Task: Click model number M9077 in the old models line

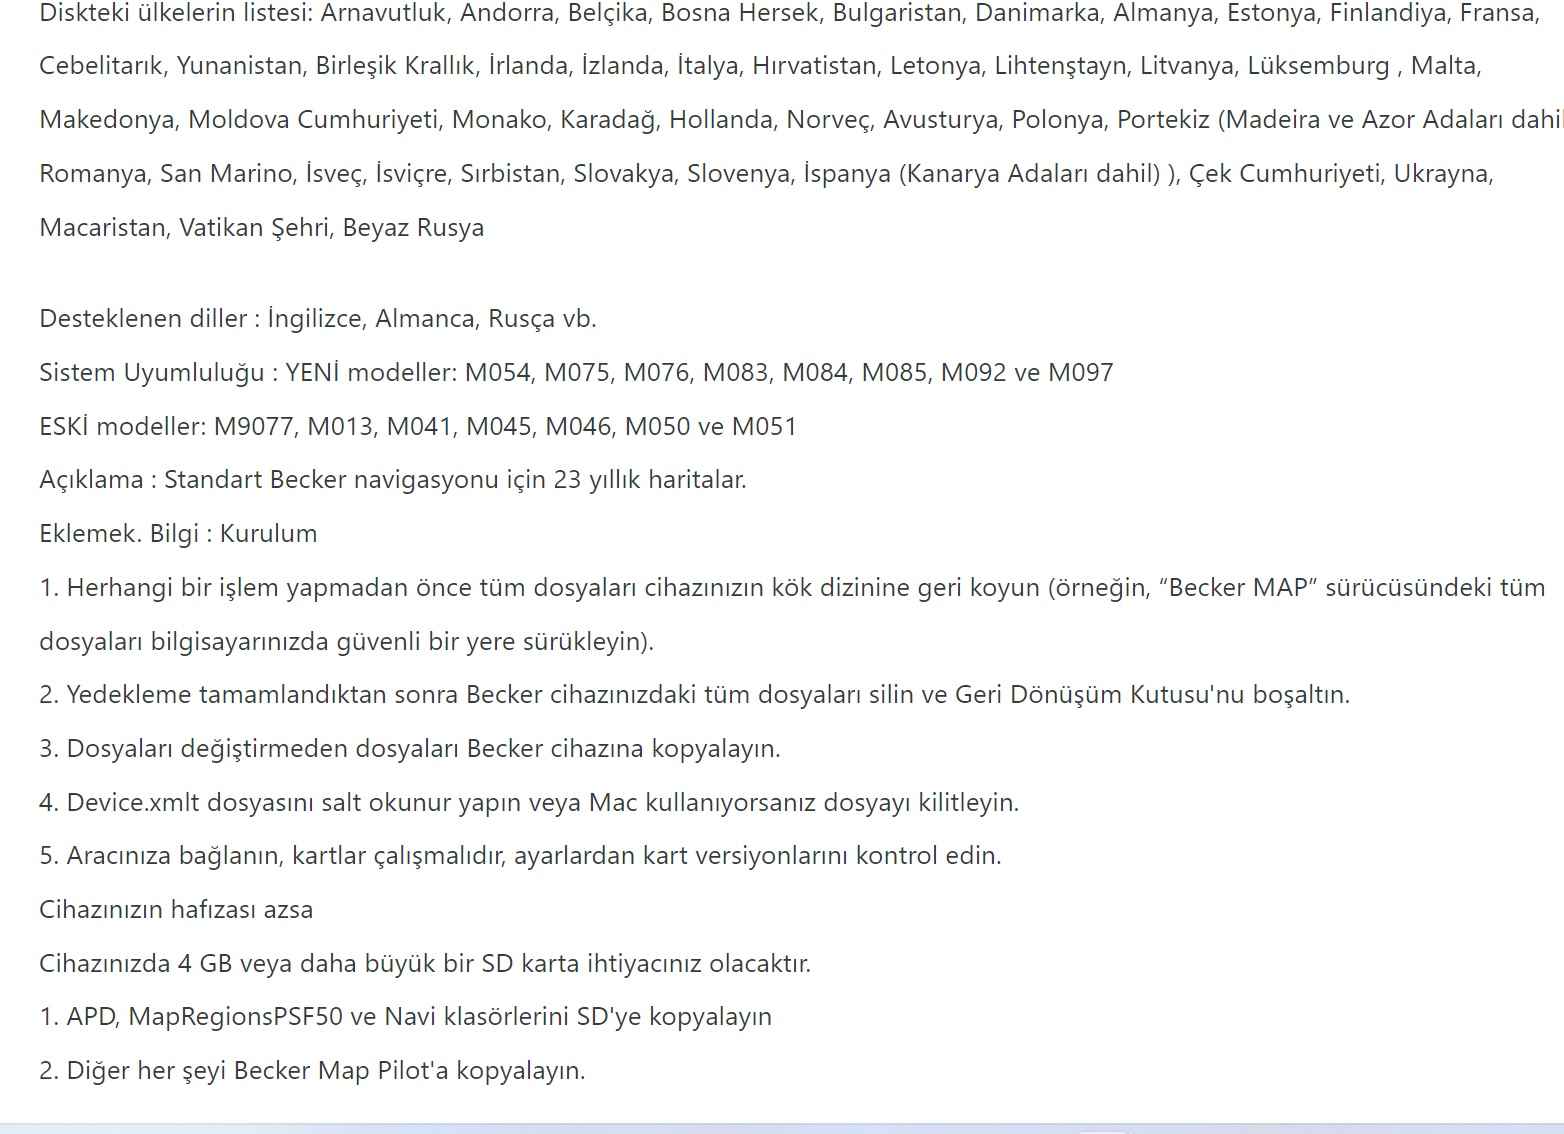Action: click(254, 427)
